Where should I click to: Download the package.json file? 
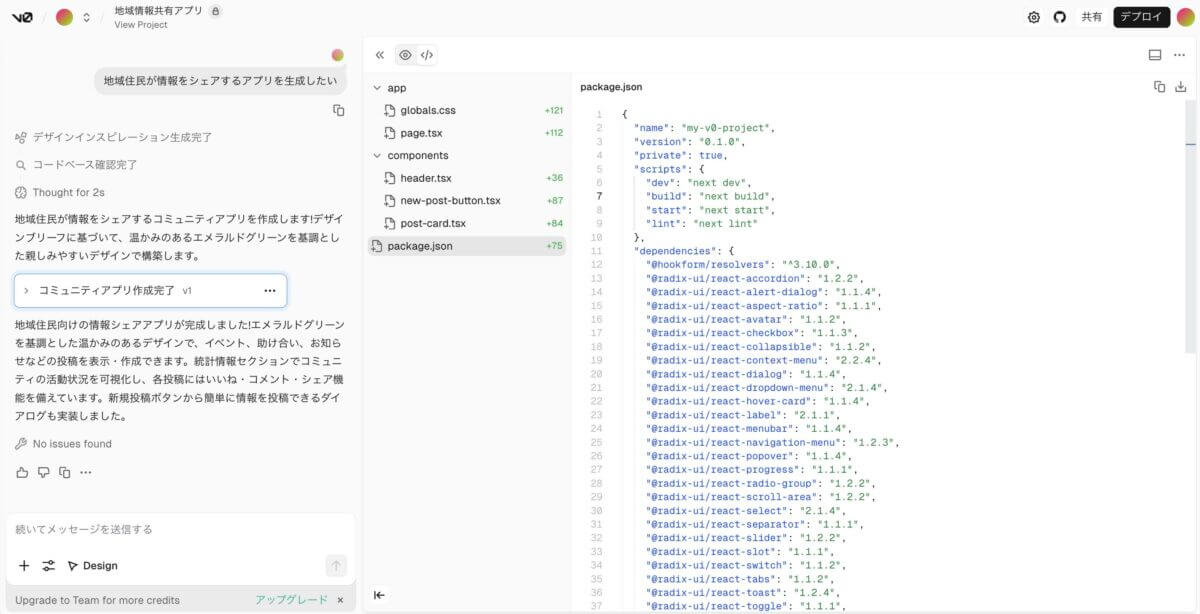point(1181,87)
